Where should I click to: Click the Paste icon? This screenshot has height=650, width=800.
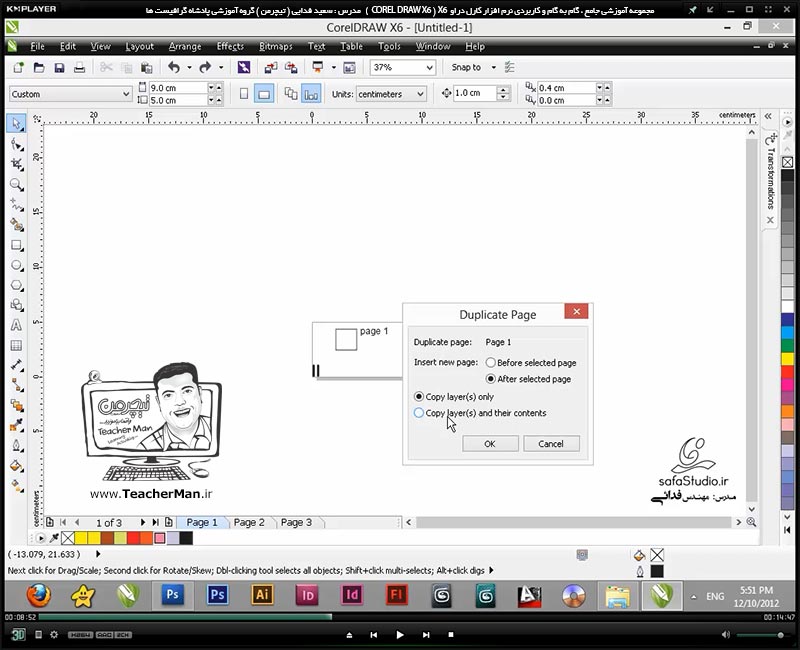(146, 67)
